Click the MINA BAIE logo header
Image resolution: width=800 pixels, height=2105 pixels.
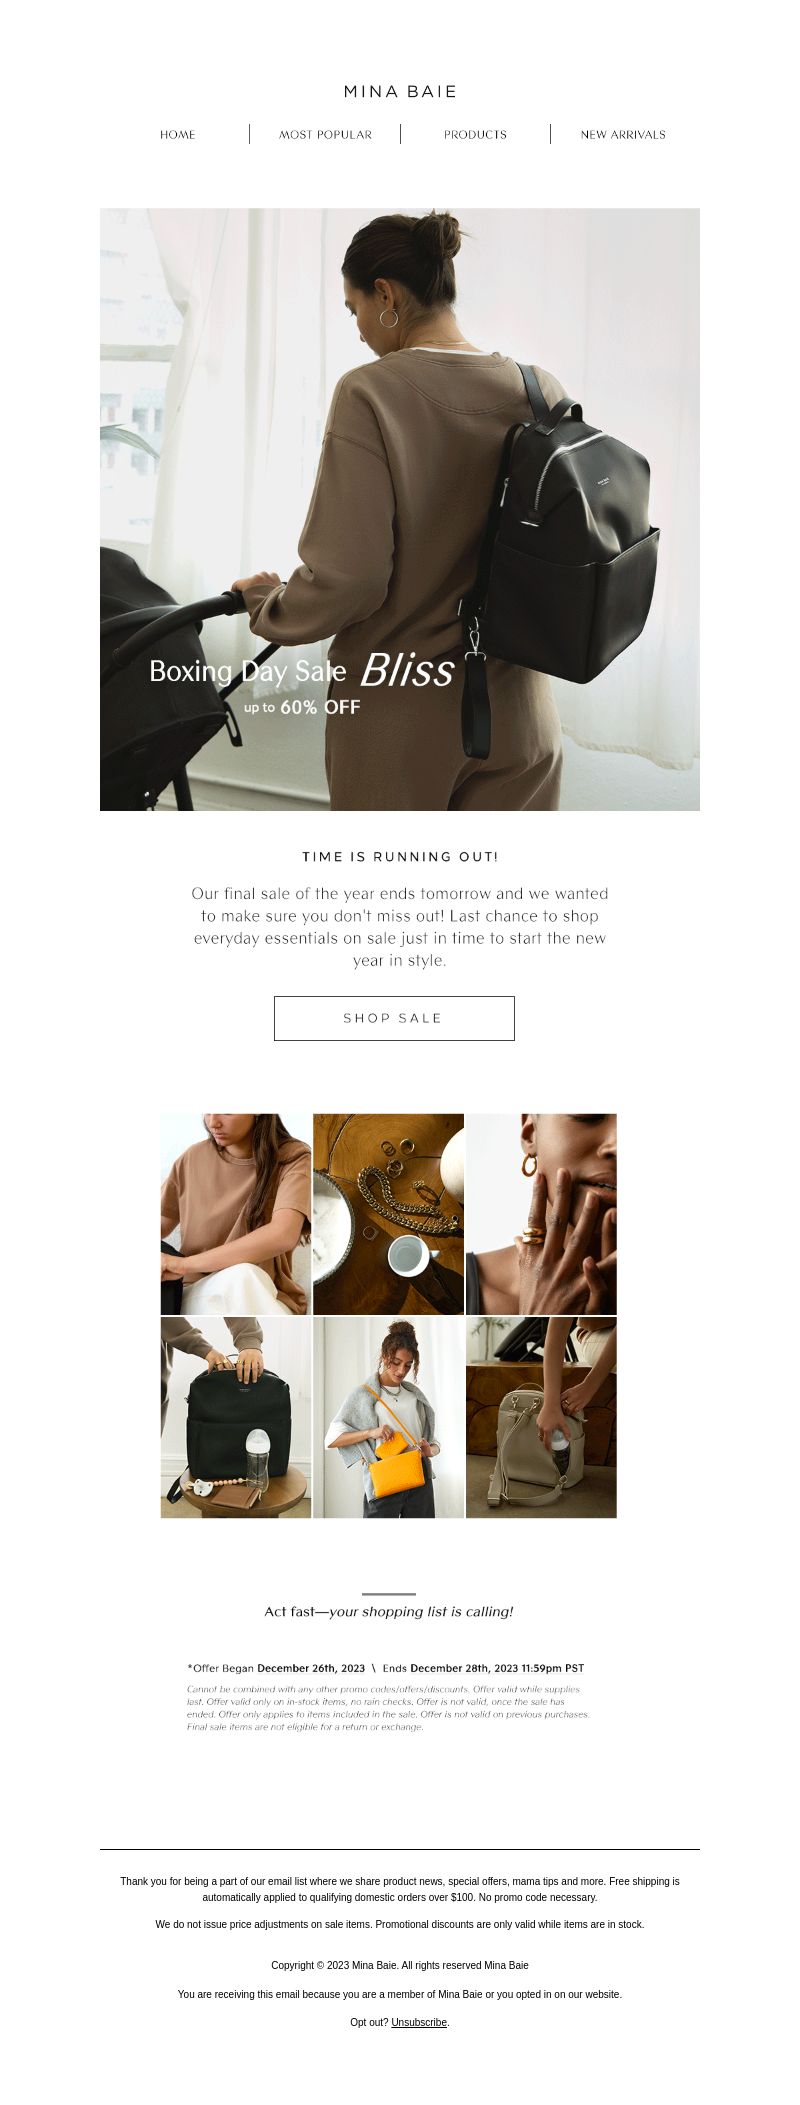click(400, 92)
